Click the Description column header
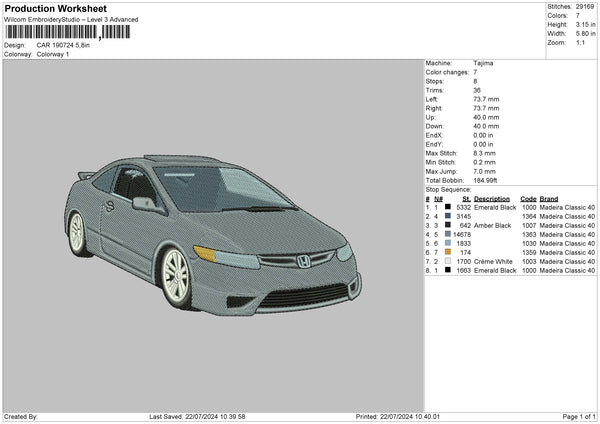This screenshot has width=600, height=424. (x=492, y=198)
